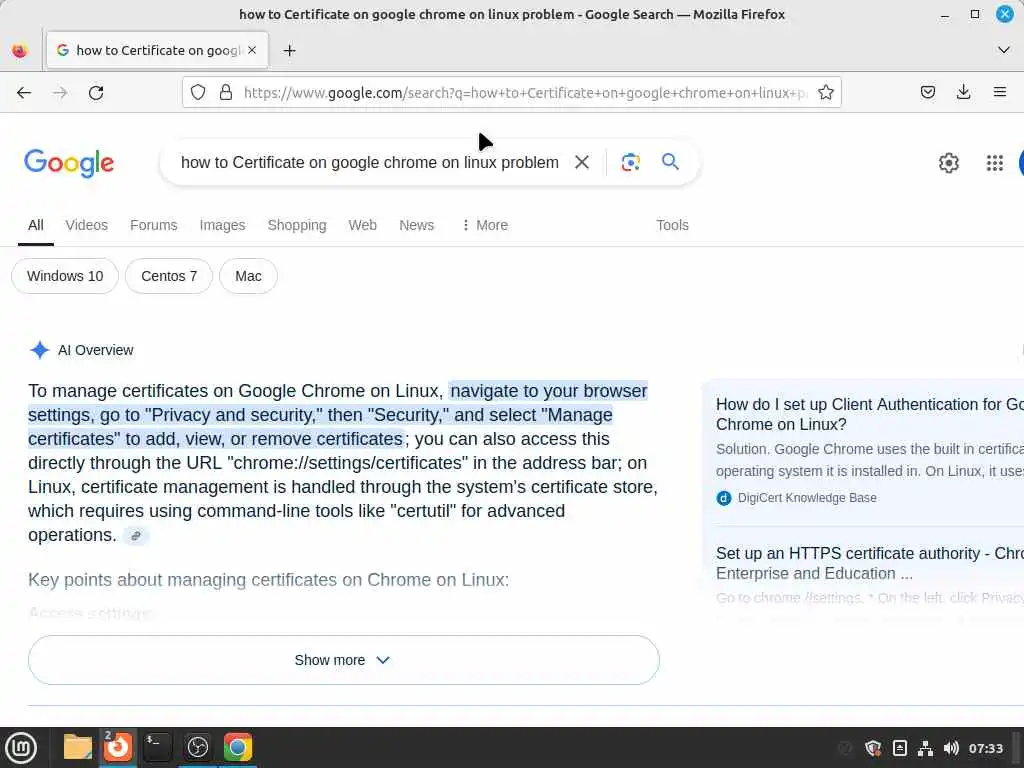Bookmark this page with the star icon

point(825,93)
